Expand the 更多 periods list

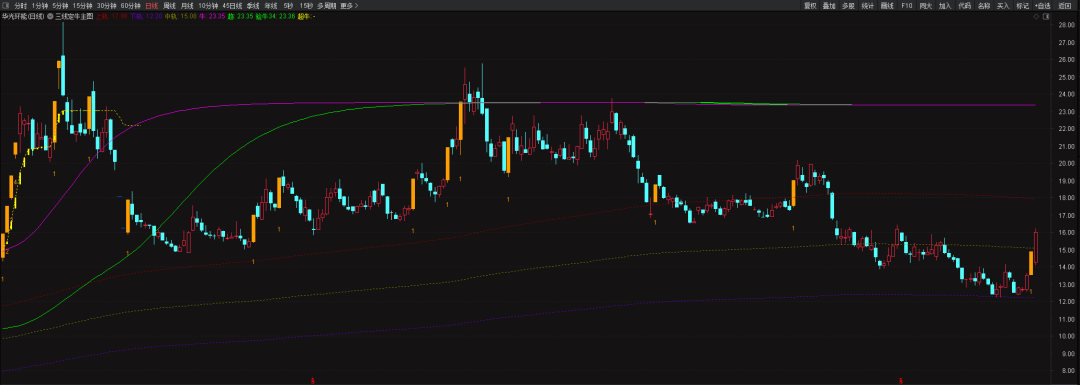point(350,6)
